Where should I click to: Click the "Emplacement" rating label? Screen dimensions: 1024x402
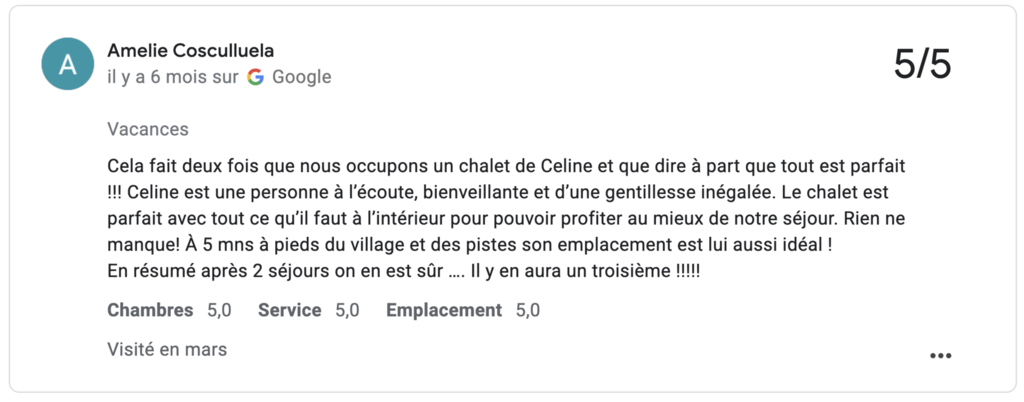(444, 310)
